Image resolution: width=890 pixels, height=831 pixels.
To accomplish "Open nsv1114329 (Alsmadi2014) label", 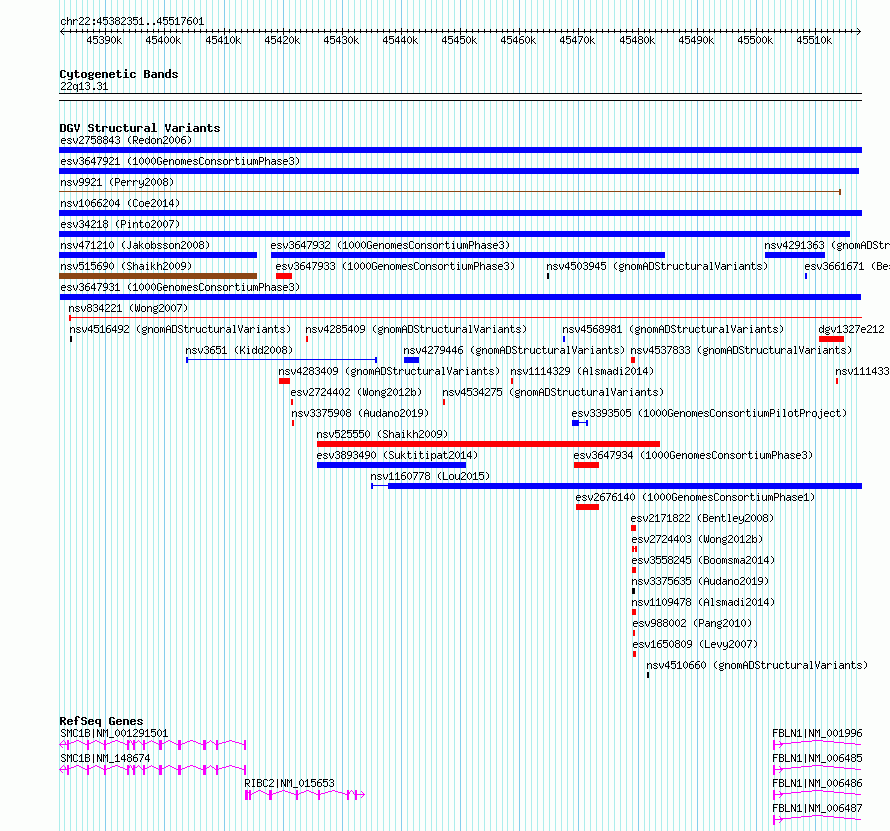I will 582,371.
